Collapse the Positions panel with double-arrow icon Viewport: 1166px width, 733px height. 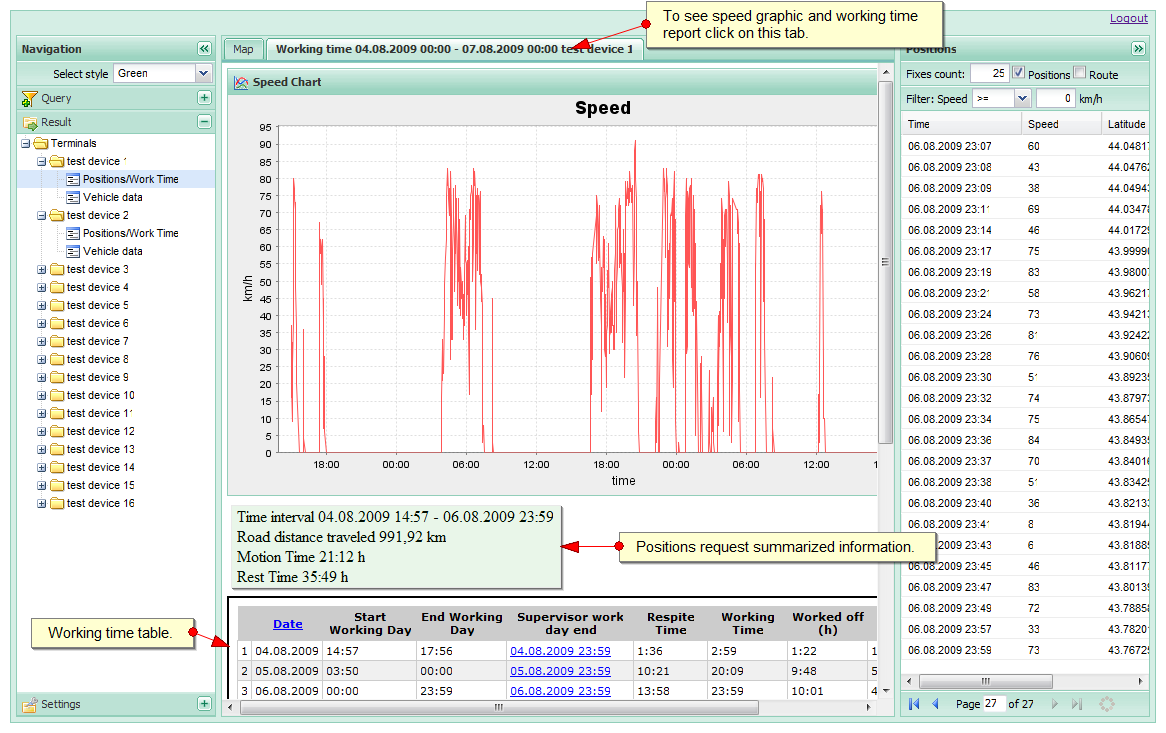pyautogui.click(x=1138, y=49)
